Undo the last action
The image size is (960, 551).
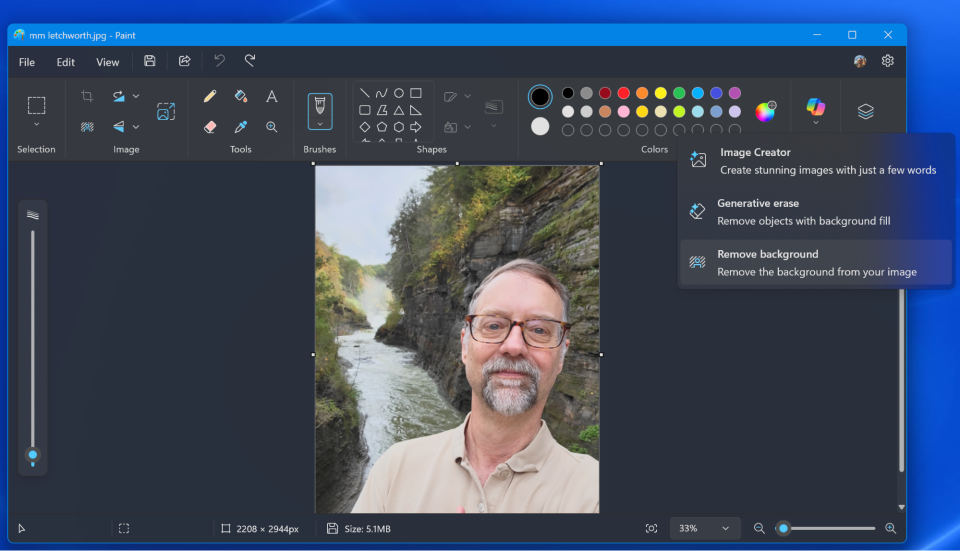219,61
